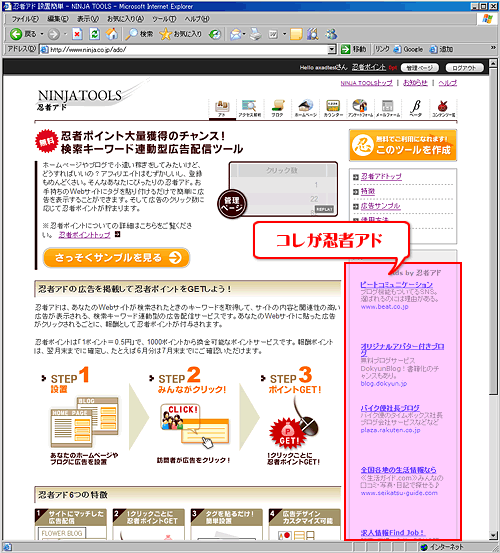Open the 検索 search magnifier in toolbar
The width and height of the screenshot is (500, 553).
tap(139, 34)
